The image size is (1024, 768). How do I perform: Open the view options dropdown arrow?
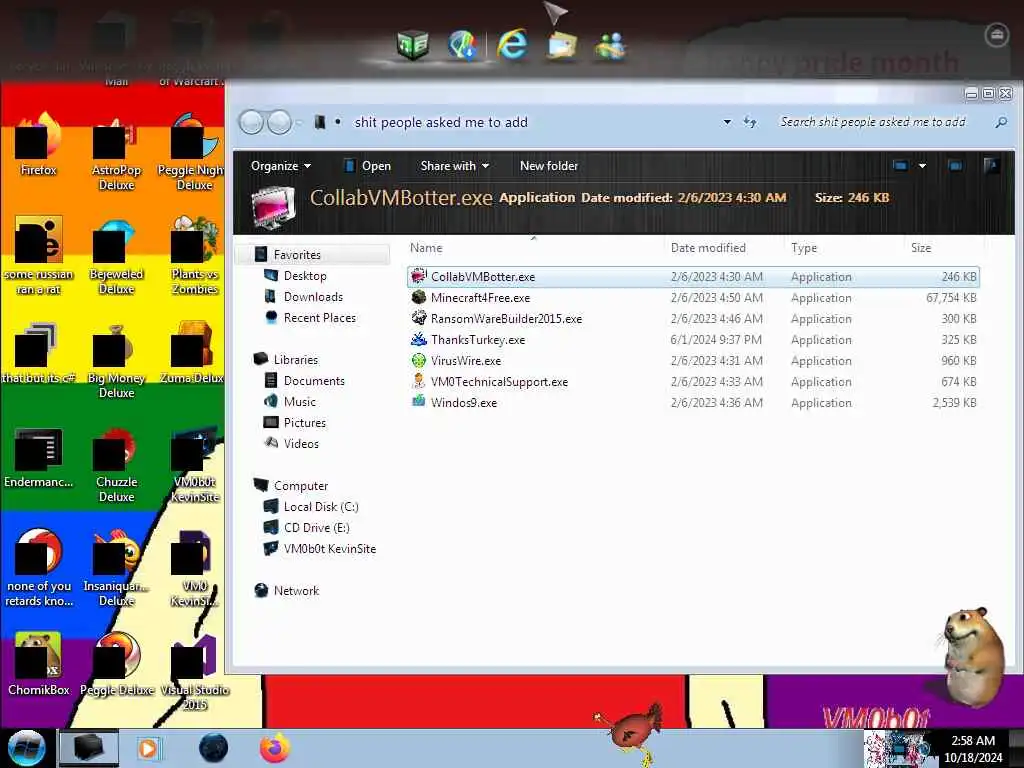pos(922,166)
